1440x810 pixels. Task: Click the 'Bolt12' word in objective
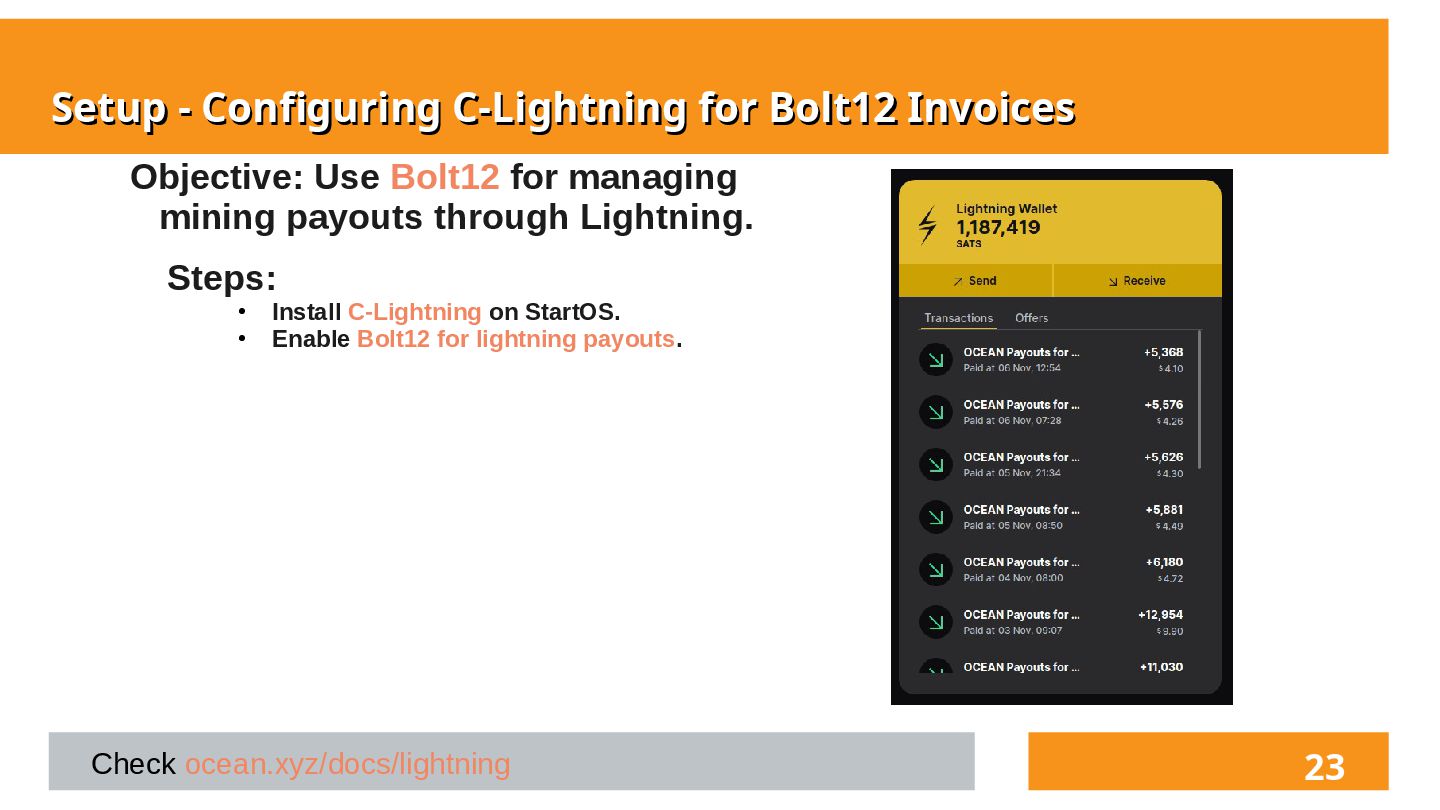pos(445,177)
